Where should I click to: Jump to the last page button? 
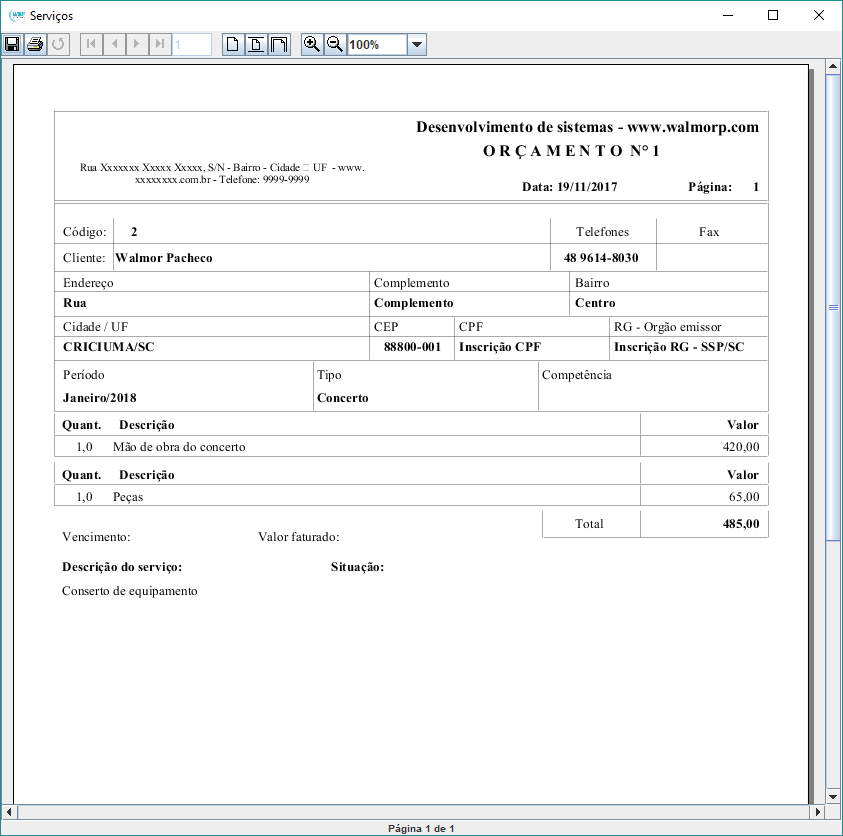160,44
